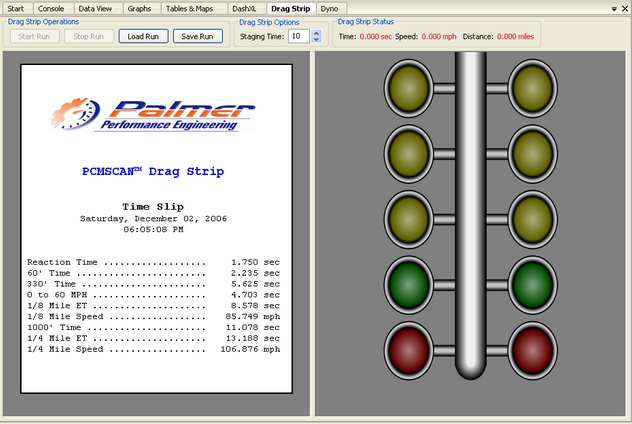Open the tab list dropdown arrow at top right

[614, 9]
